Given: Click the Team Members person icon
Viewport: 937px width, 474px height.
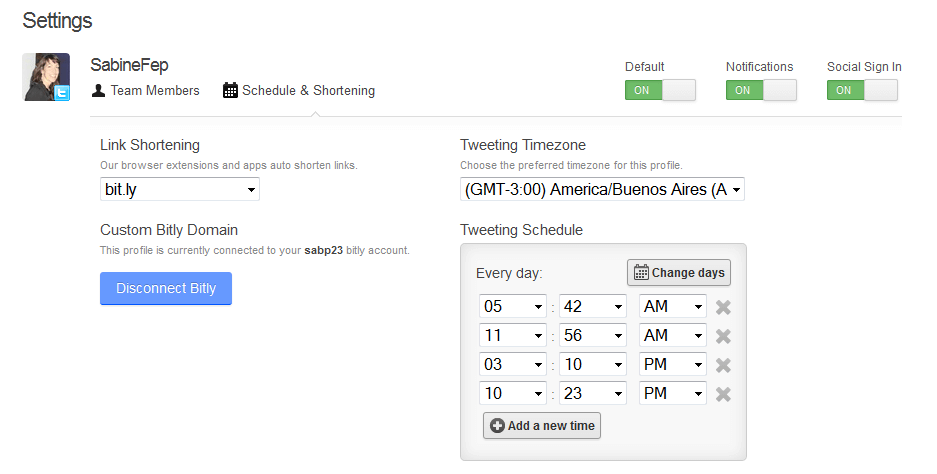Looking at the screenshot, I should 99,90.
